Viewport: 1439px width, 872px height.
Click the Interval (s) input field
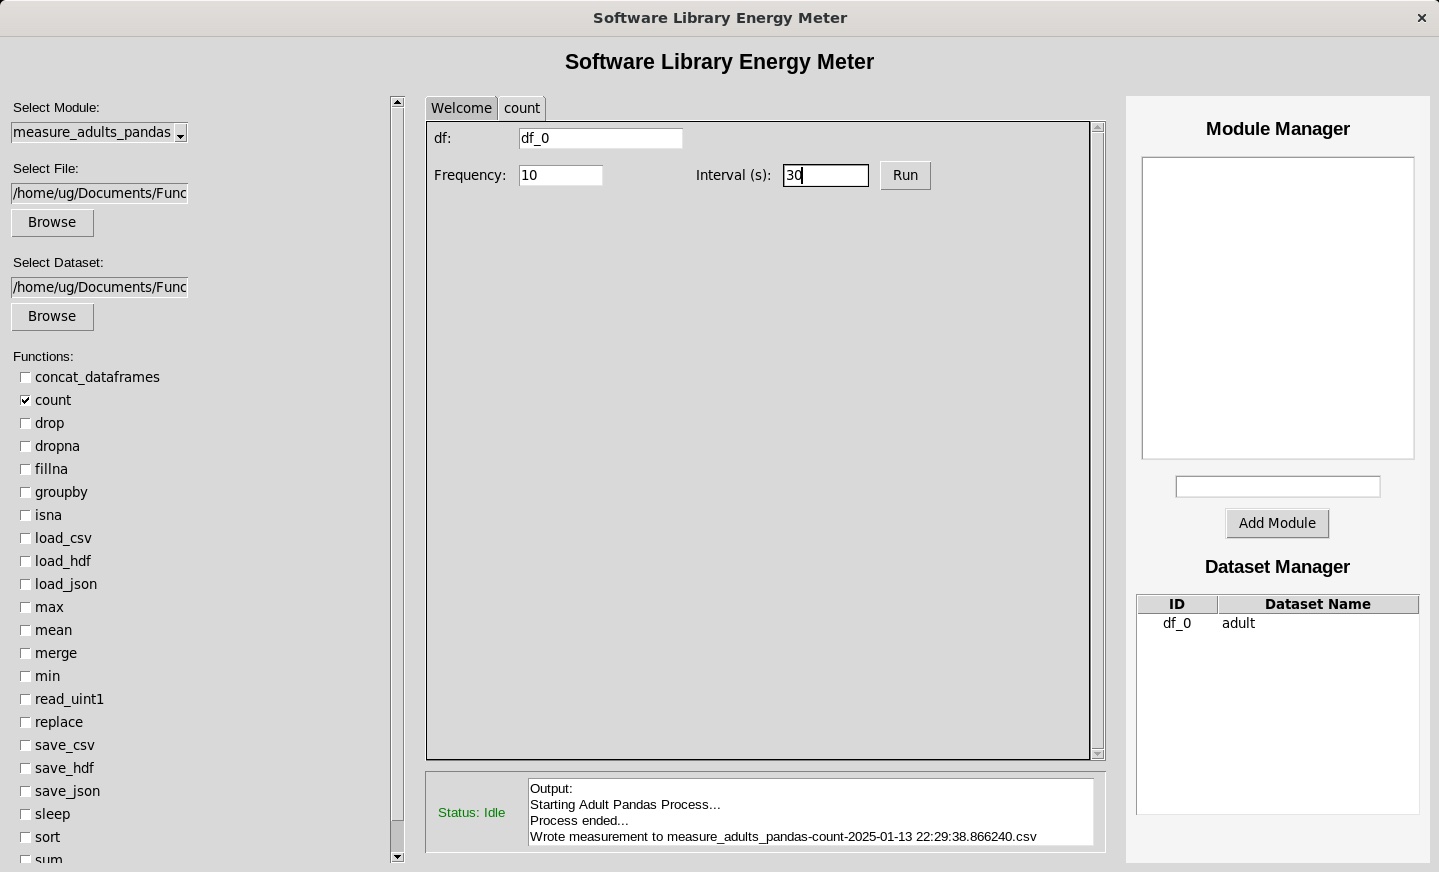826,175
